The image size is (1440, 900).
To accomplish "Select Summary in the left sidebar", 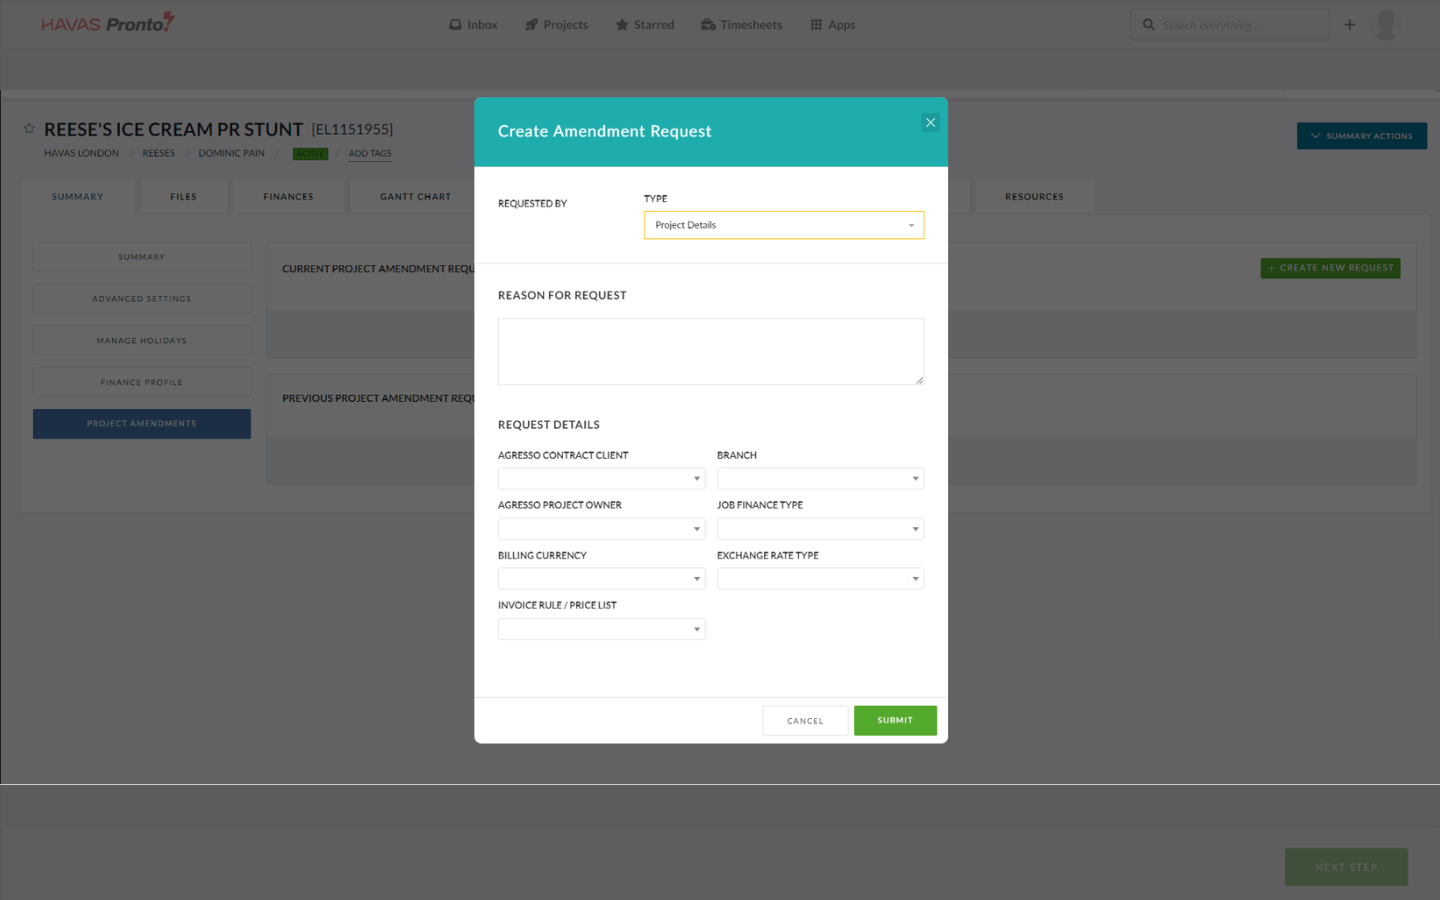I will click(142, 257).
